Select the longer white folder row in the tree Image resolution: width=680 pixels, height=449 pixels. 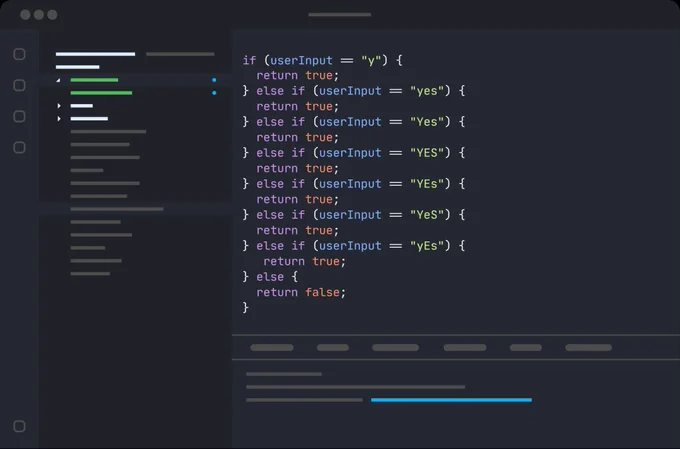89,118
